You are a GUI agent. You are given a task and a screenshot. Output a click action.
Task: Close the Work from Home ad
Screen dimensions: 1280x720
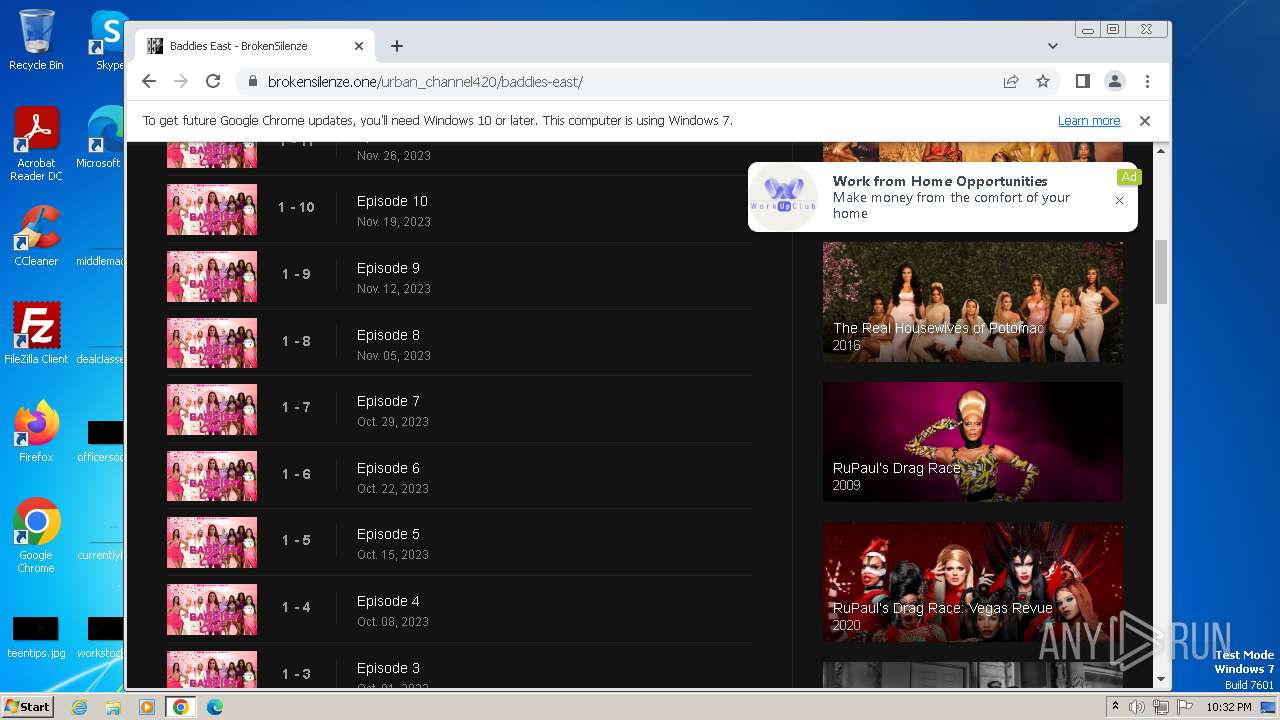pyautogui.click(x=1119, y=200)
